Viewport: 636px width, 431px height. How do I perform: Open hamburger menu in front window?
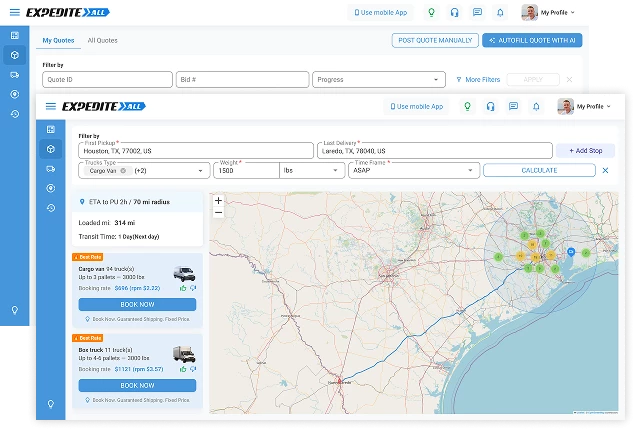click(51, 106)
